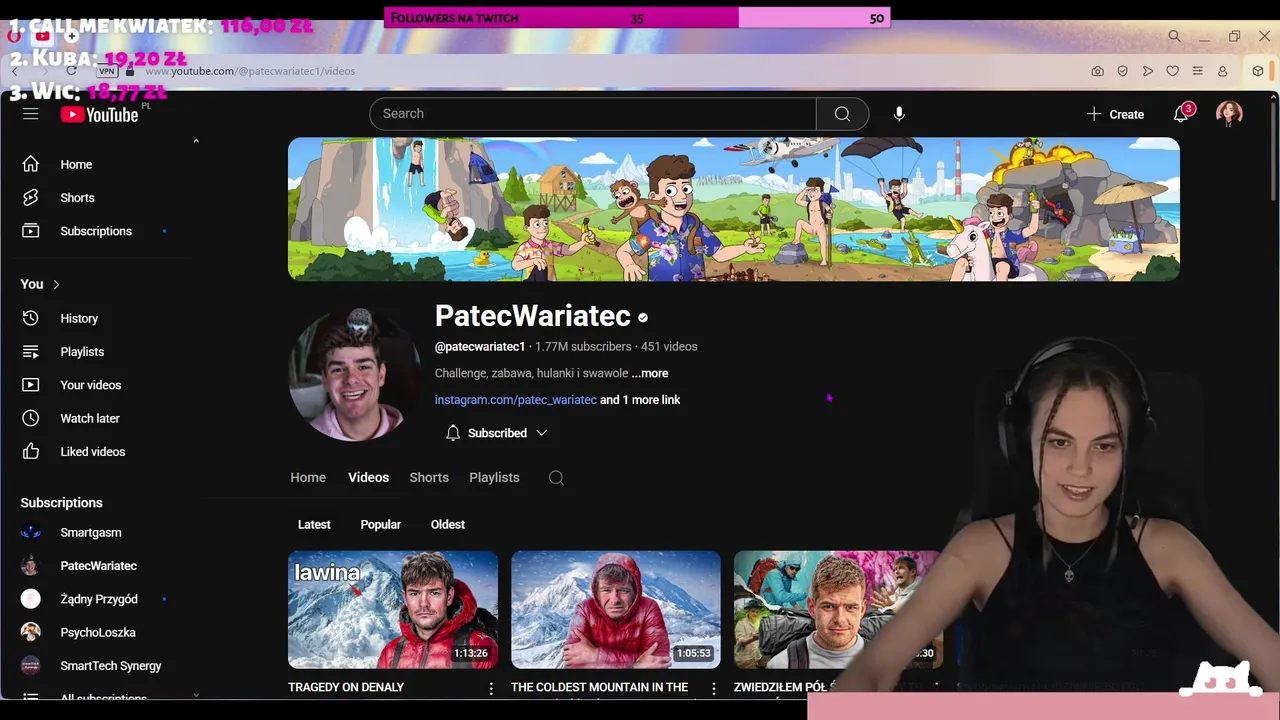1280x720 pixels.
Task: Switch to channel Playlists tab
Action: click(x=494, y=478)
